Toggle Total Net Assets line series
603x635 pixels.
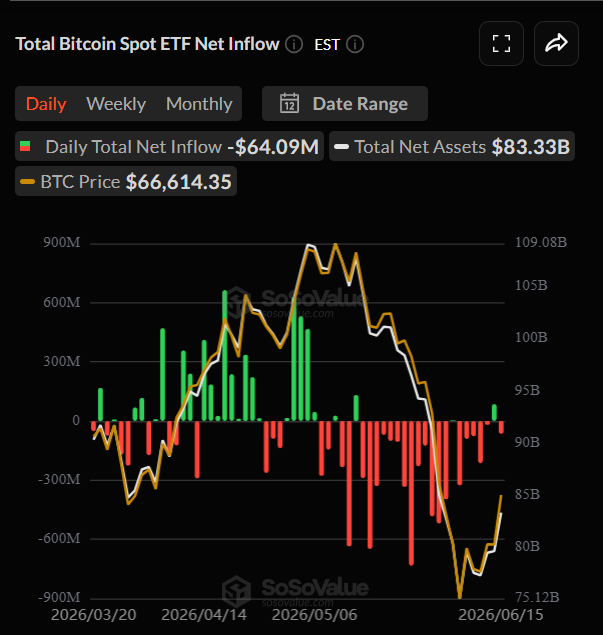452,146
